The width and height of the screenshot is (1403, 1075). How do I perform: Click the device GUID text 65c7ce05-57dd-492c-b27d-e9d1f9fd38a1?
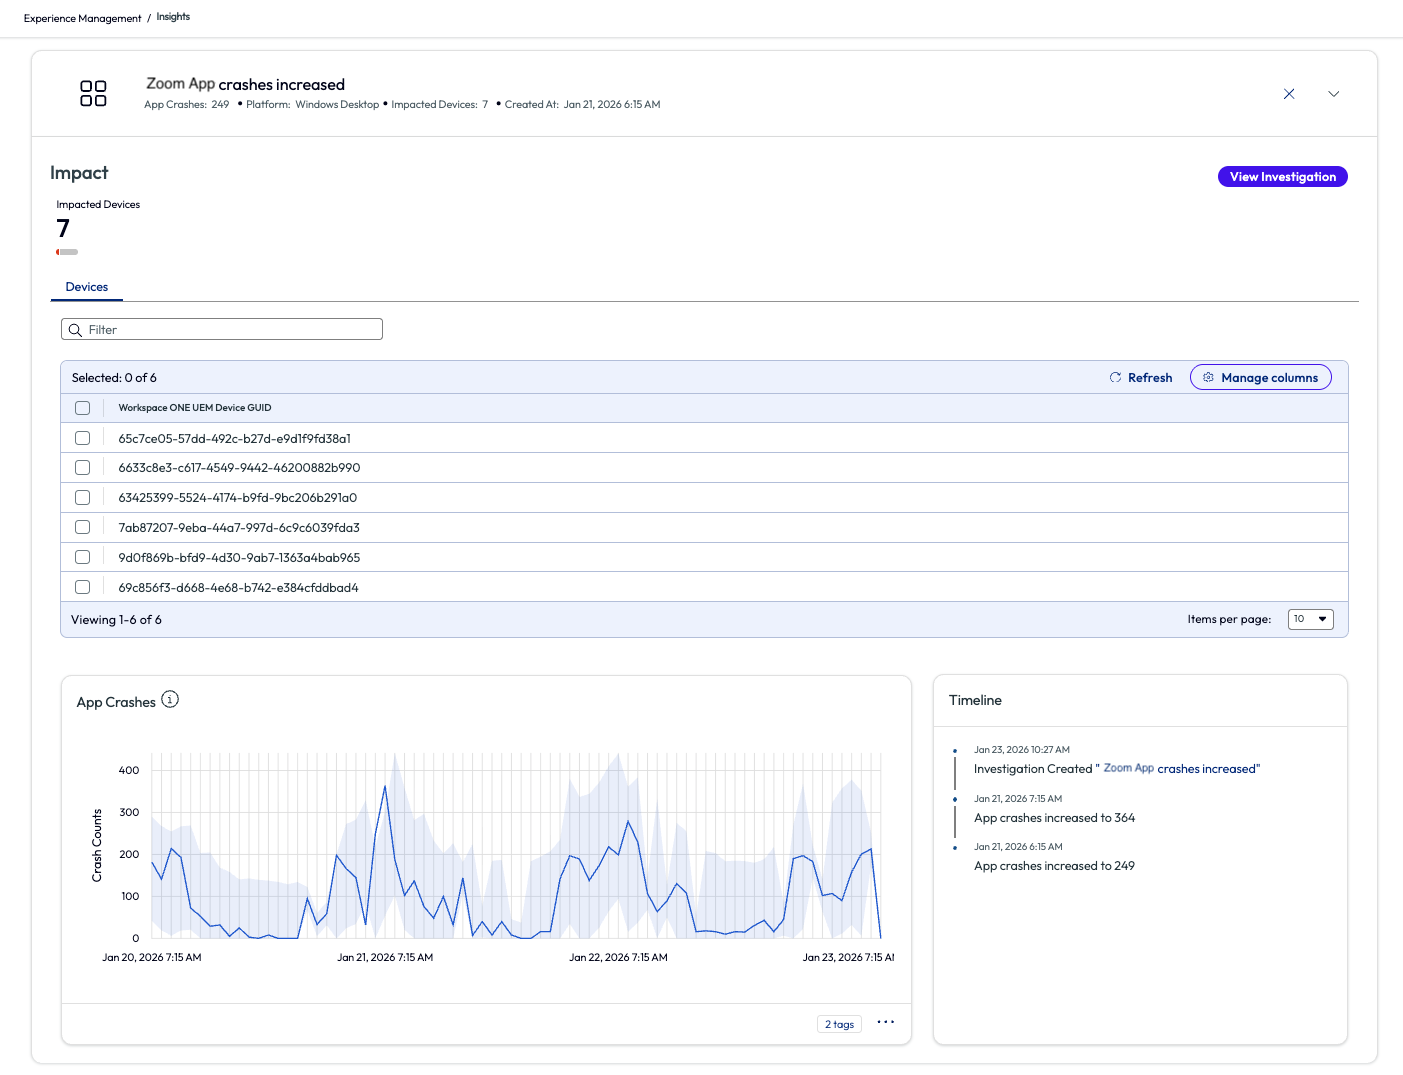[235, 439]
